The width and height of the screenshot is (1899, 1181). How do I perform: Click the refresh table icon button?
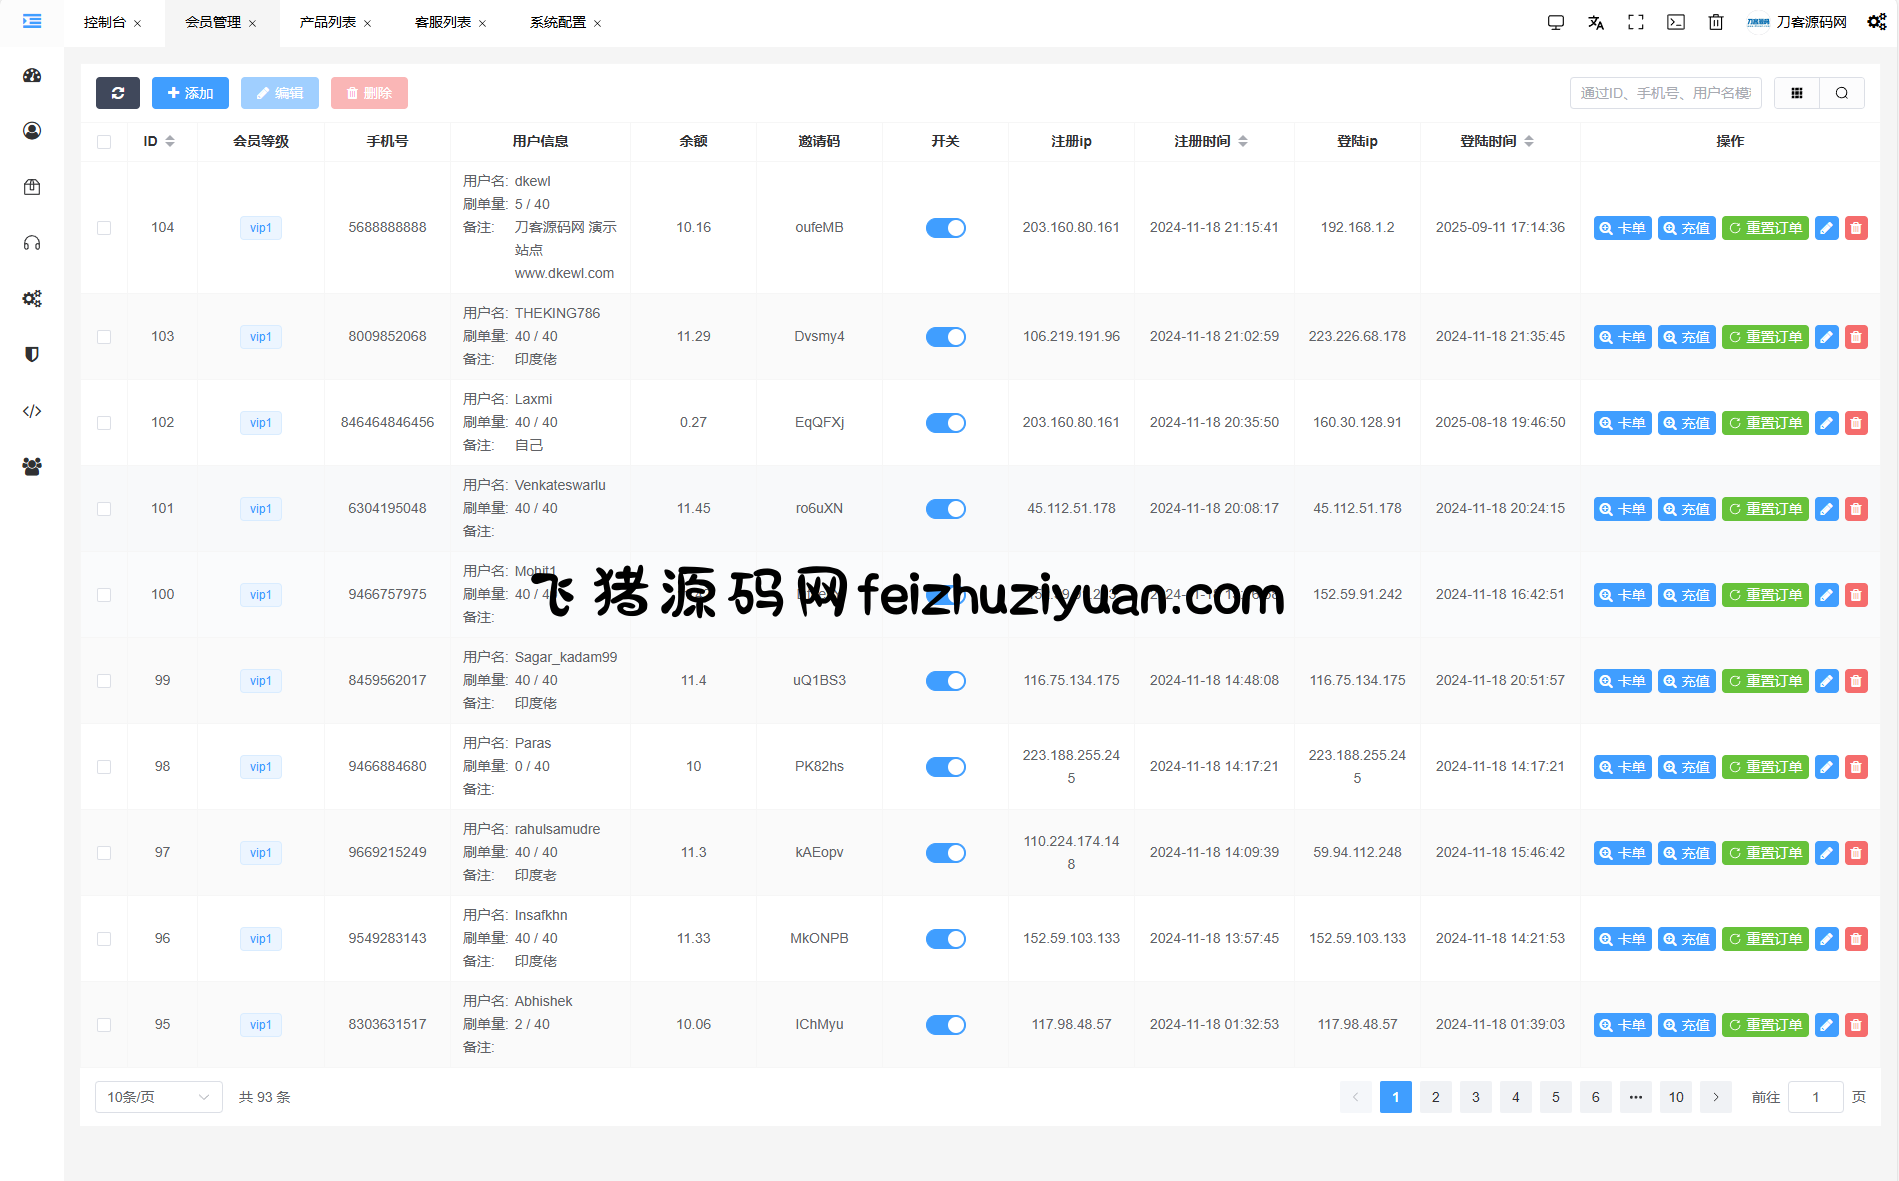click(118, 93)
